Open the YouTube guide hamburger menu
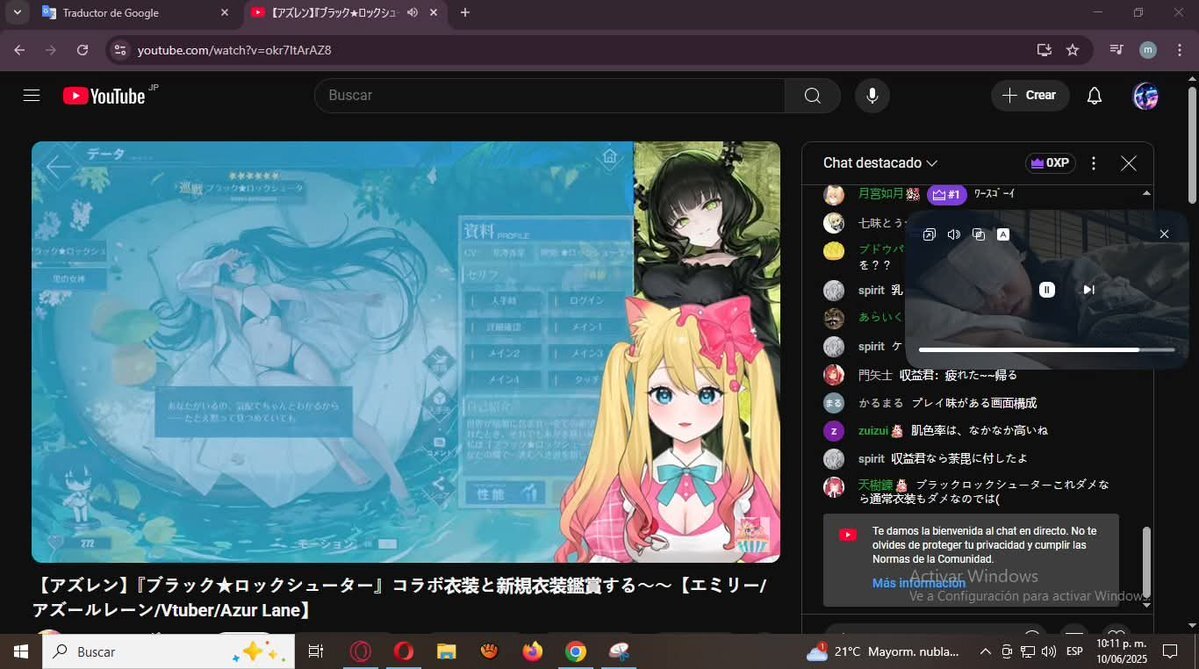The width and height of the screenshot is (1199, 669). pyautogui.click(x=31, y=96)
